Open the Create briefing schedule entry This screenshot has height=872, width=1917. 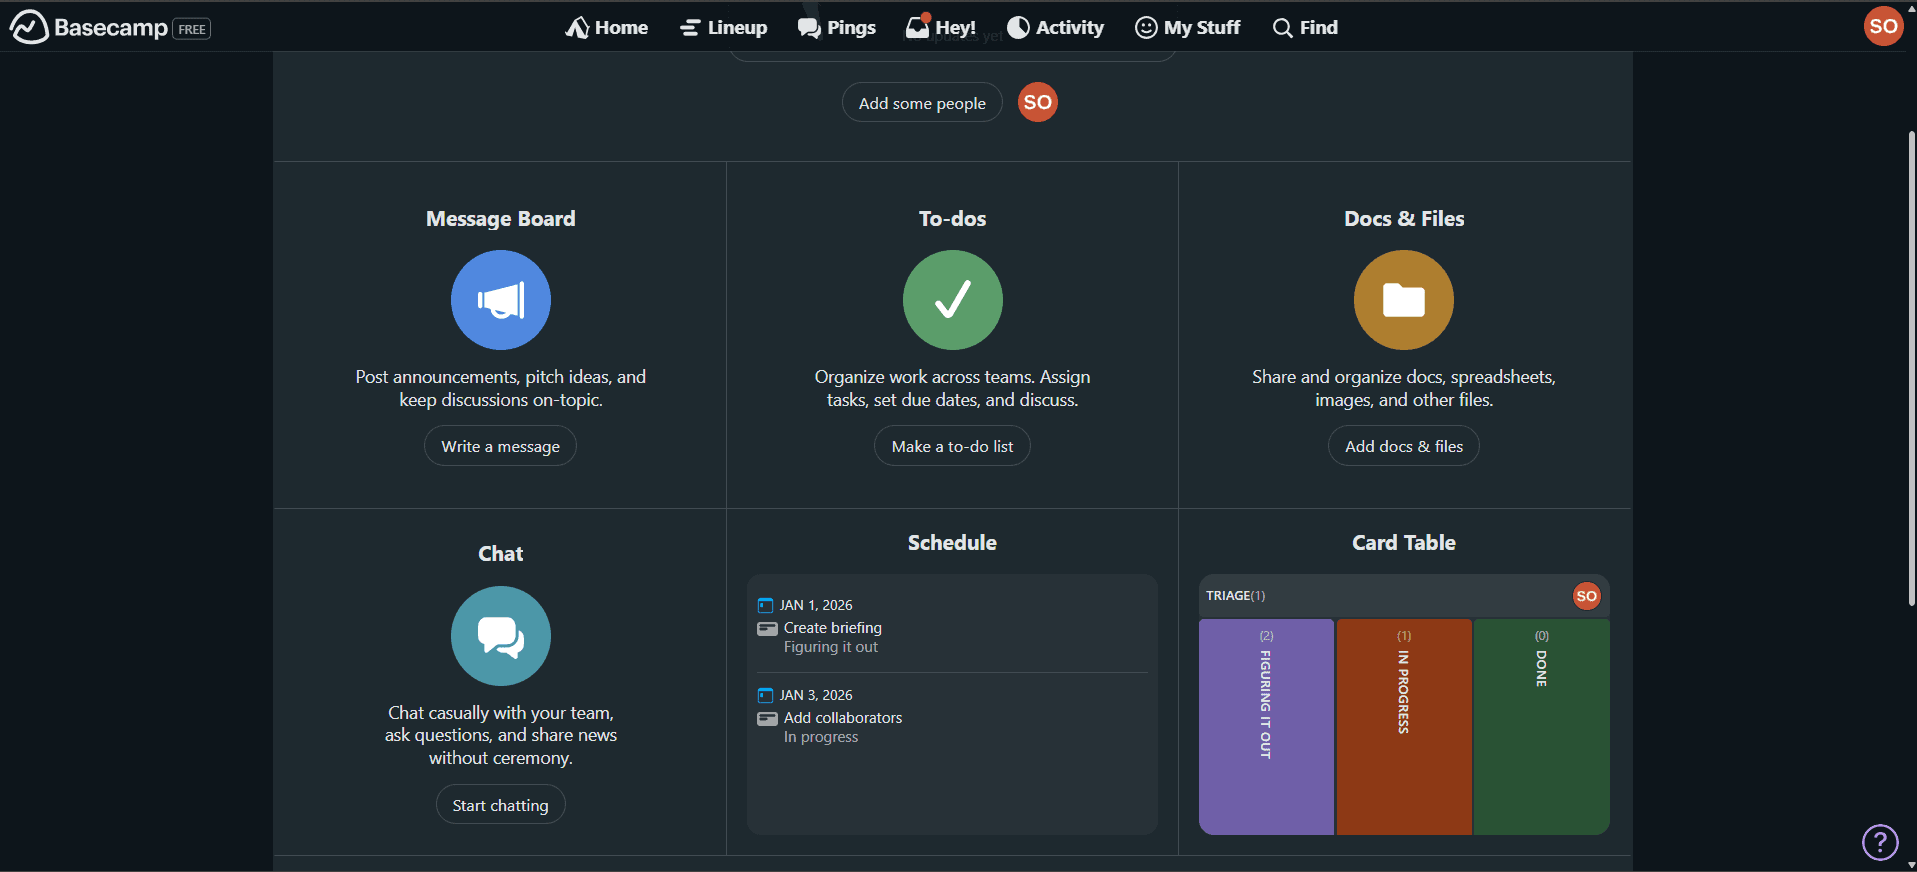(x=832, y=628)
